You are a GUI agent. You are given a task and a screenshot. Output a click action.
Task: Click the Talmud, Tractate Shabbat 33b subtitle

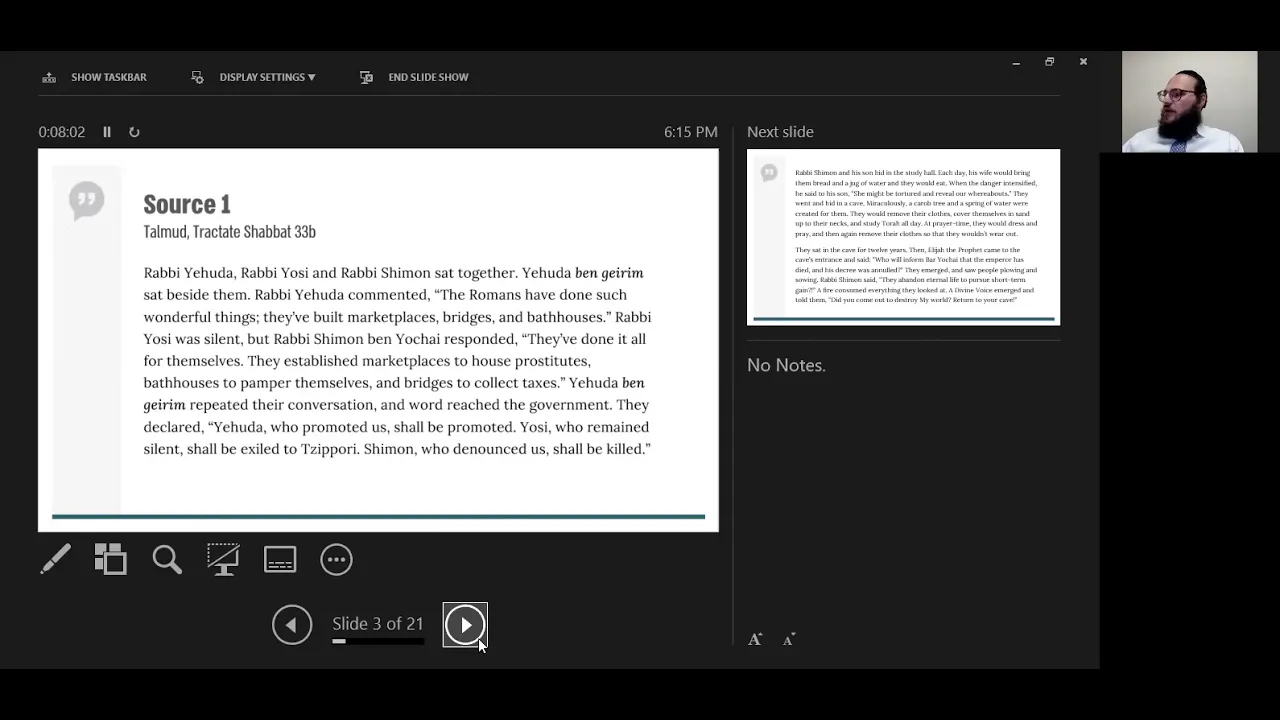[x=229, y=232]
